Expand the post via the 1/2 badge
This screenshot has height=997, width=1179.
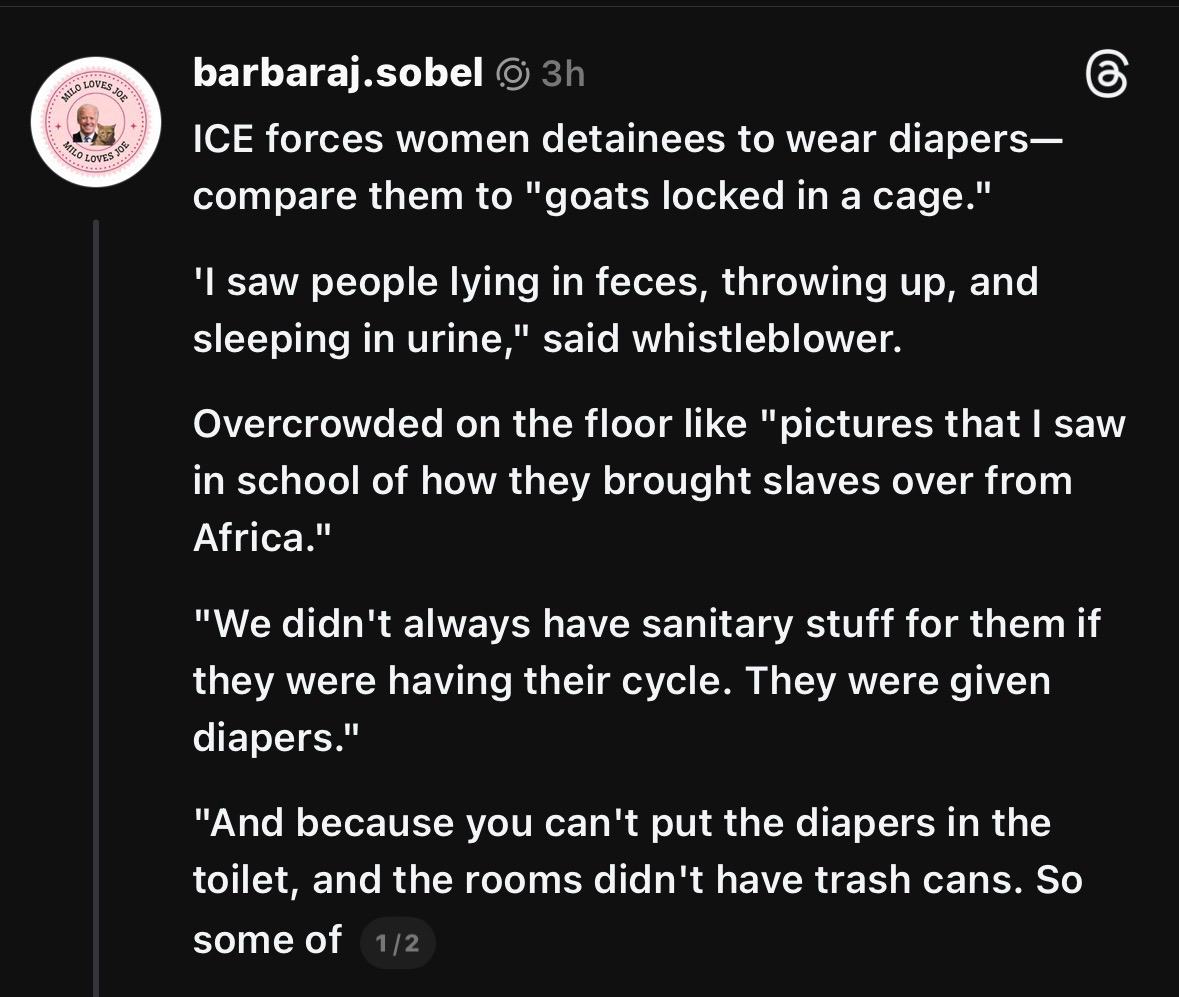[x=397, y=942]
